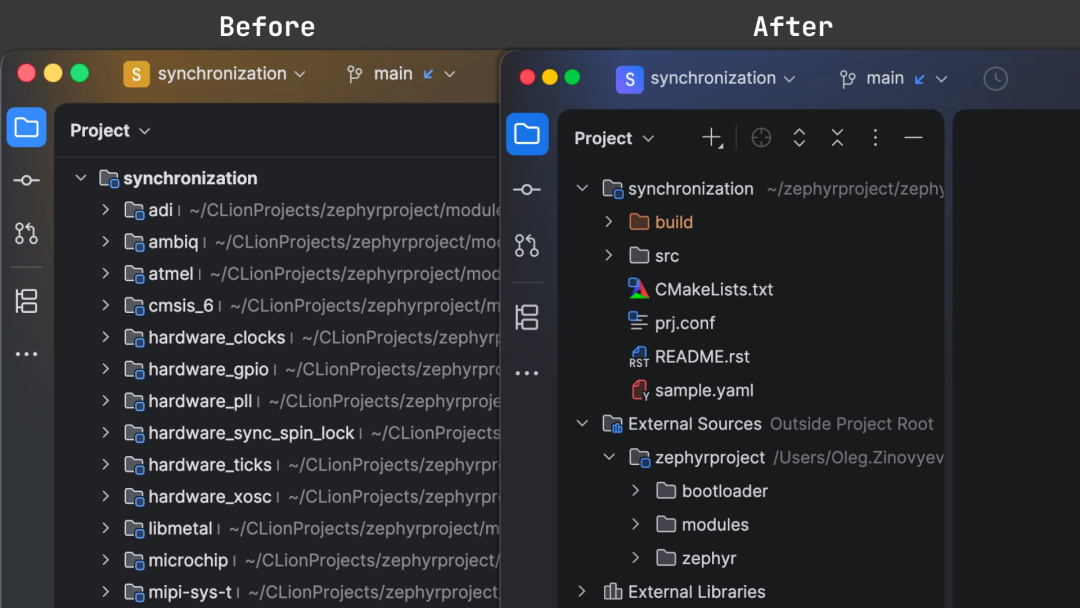Select the modules folder in the After window
Screen dimensions: 1080x608
pyautogui.click(x=702, y=525)
